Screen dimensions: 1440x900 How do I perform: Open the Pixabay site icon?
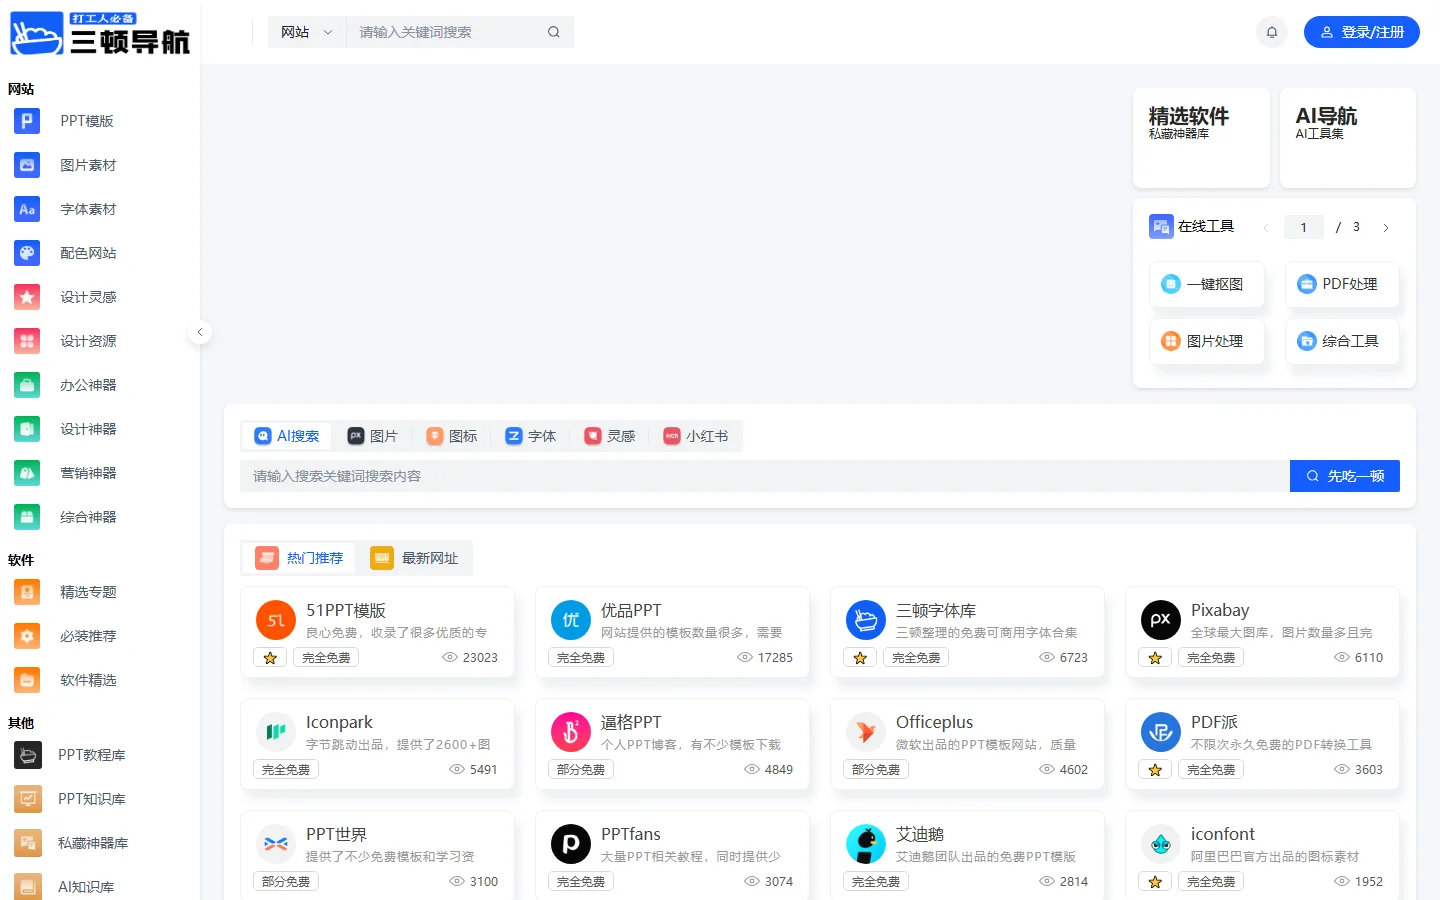pyautogui.click(x=1161, y=620)
